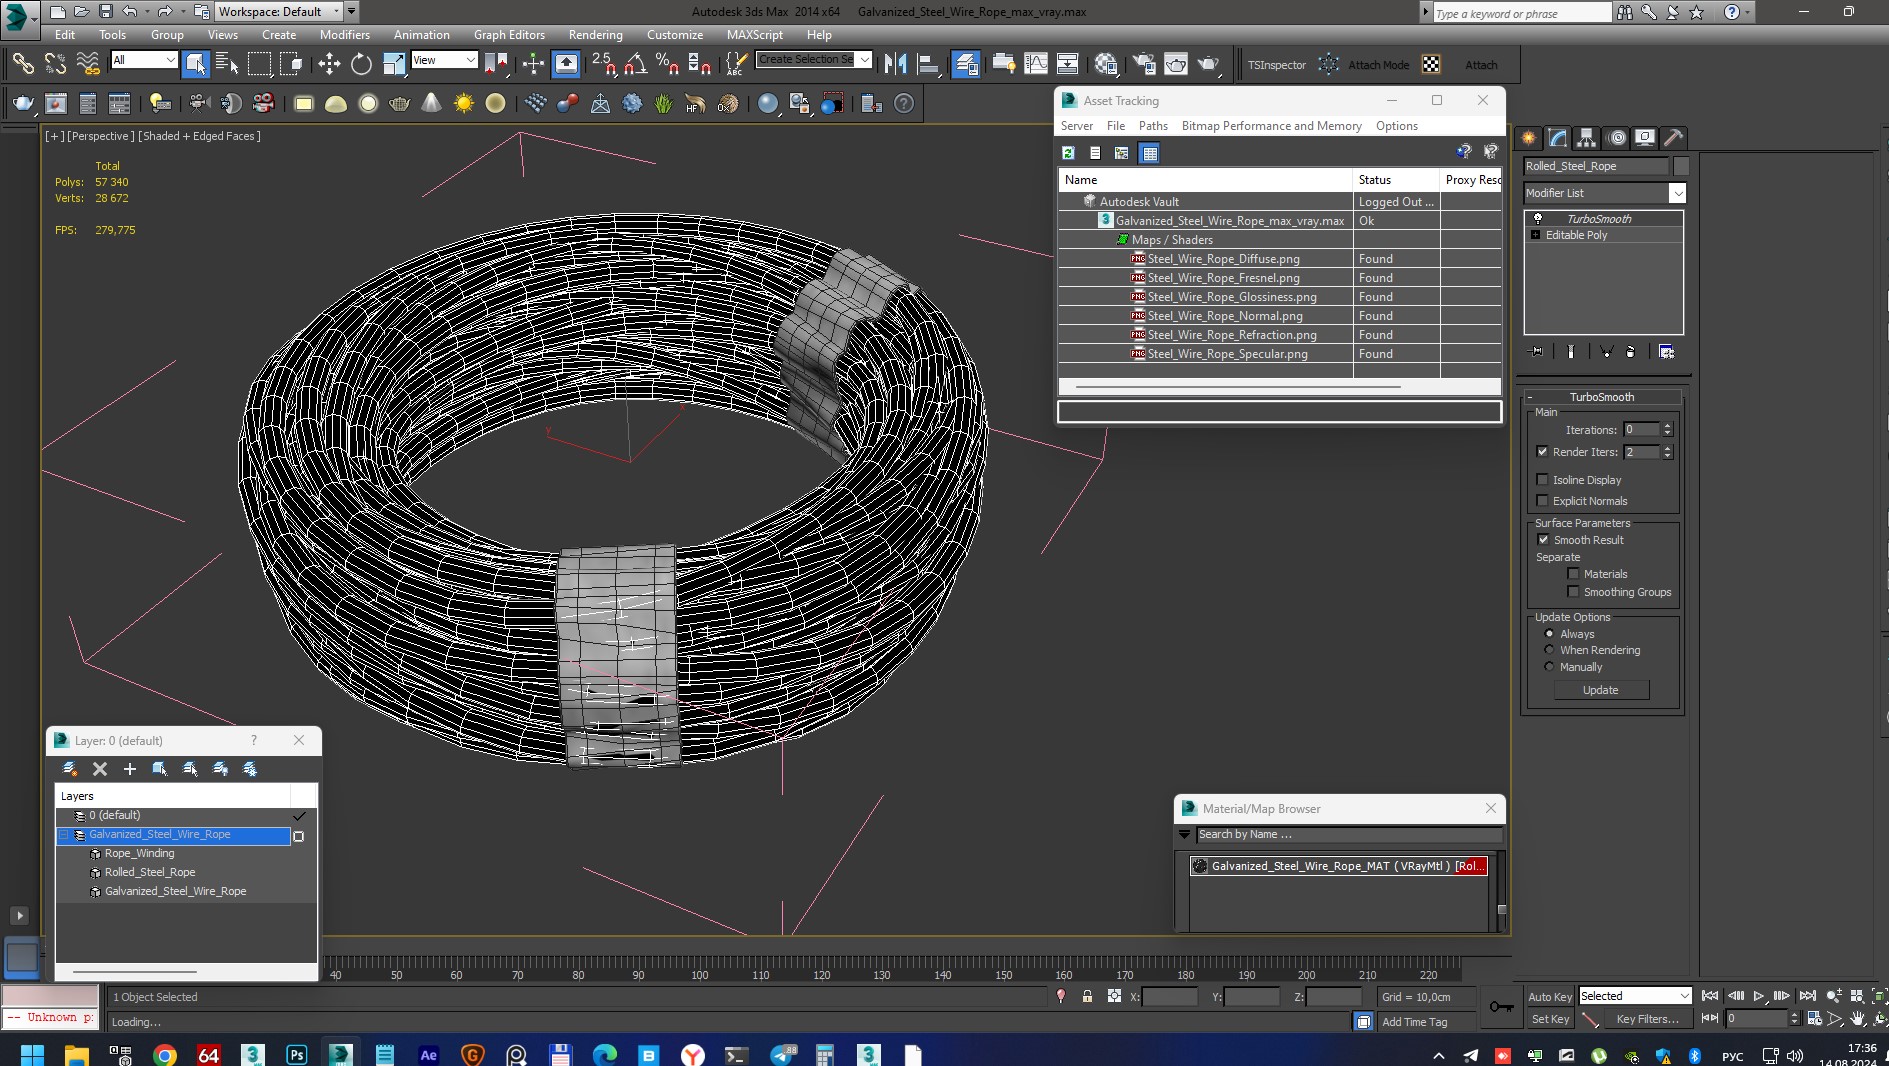The height and width of the screenshot is (1066, 1889).
Task: Click the TSInspector button
Action: (1276, 65)
